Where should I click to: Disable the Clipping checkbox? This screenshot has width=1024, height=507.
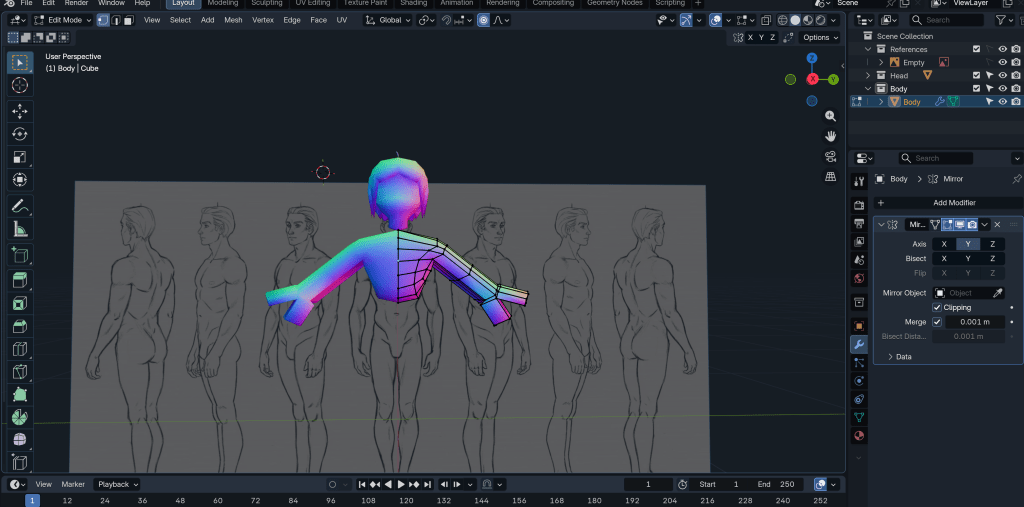pos(937,307)
